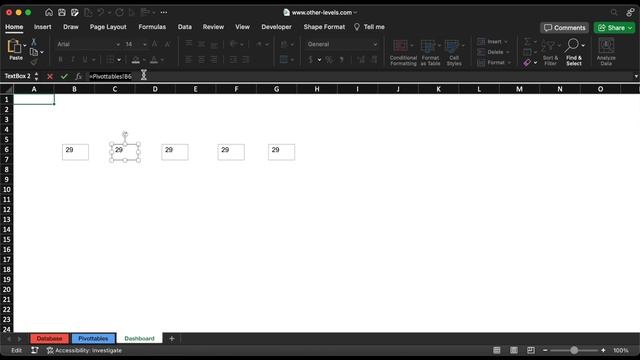The width and height of the screenshot is (640, 360).
Task: Click the search magnifier in title bar
Action: coord(614,12)
